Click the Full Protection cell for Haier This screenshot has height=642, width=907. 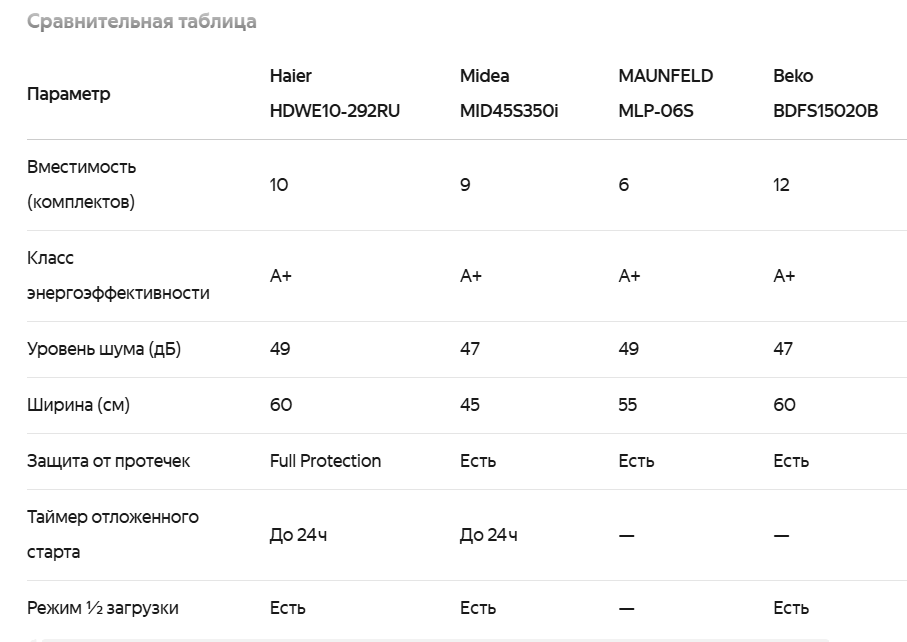point(325,461)
